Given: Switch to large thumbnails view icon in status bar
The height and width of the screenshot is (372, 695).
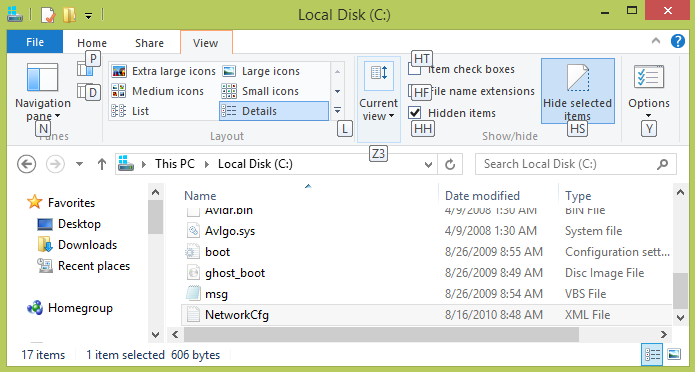Looking at the screenshot, I should point(674,354).
